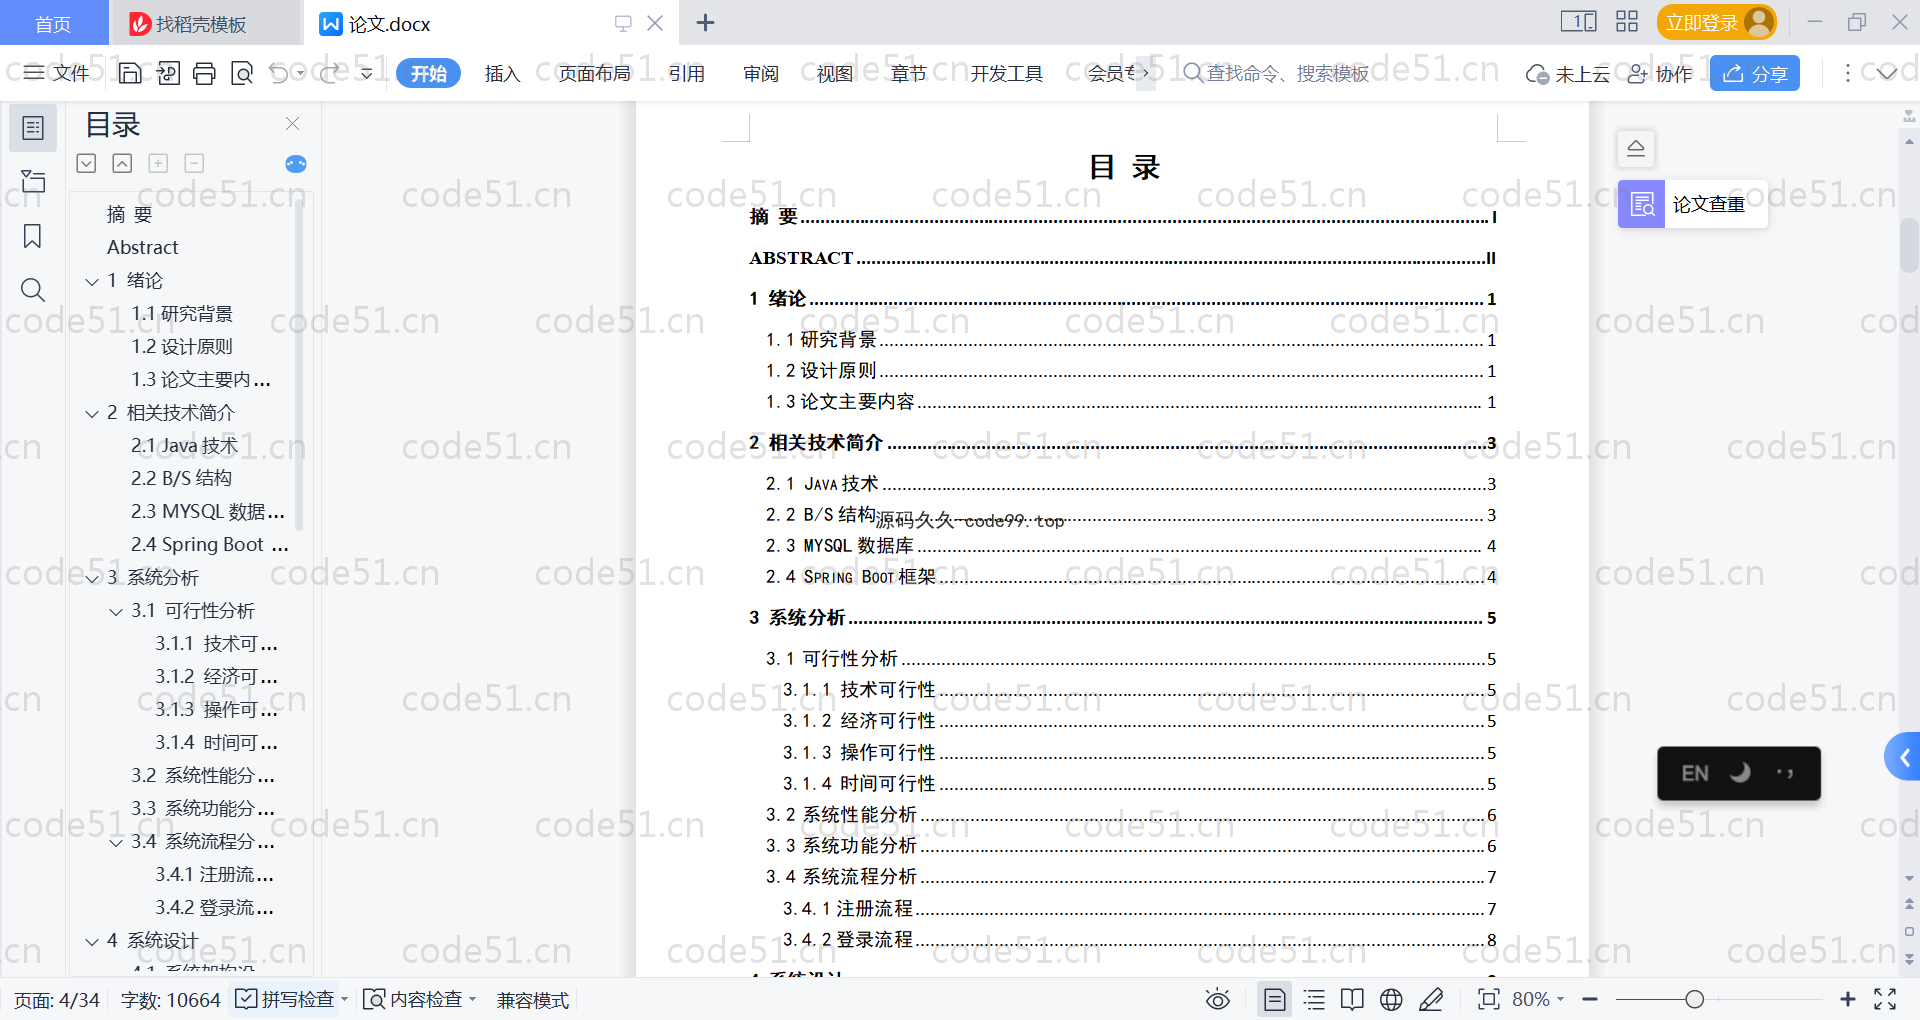The image size is (1920, 1020).
Task: Select the 开发工具 ribbon tab
Action: click(1007, 73)
